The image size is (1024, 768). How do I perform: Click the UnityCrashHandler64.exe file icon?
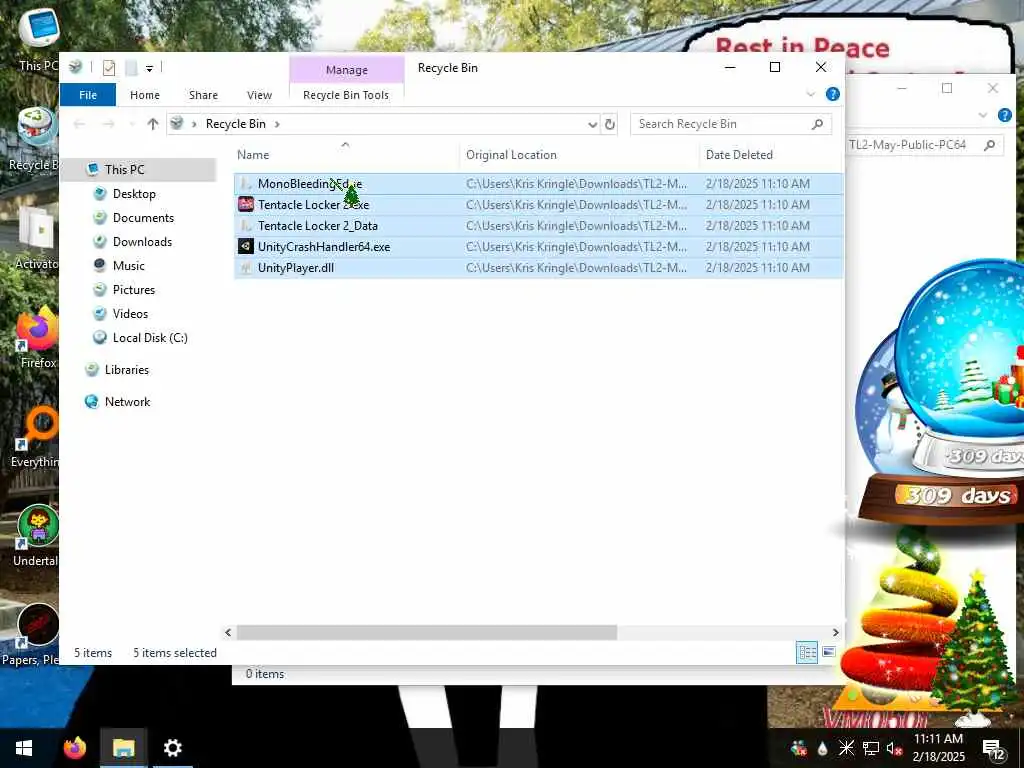coord(246,247)
